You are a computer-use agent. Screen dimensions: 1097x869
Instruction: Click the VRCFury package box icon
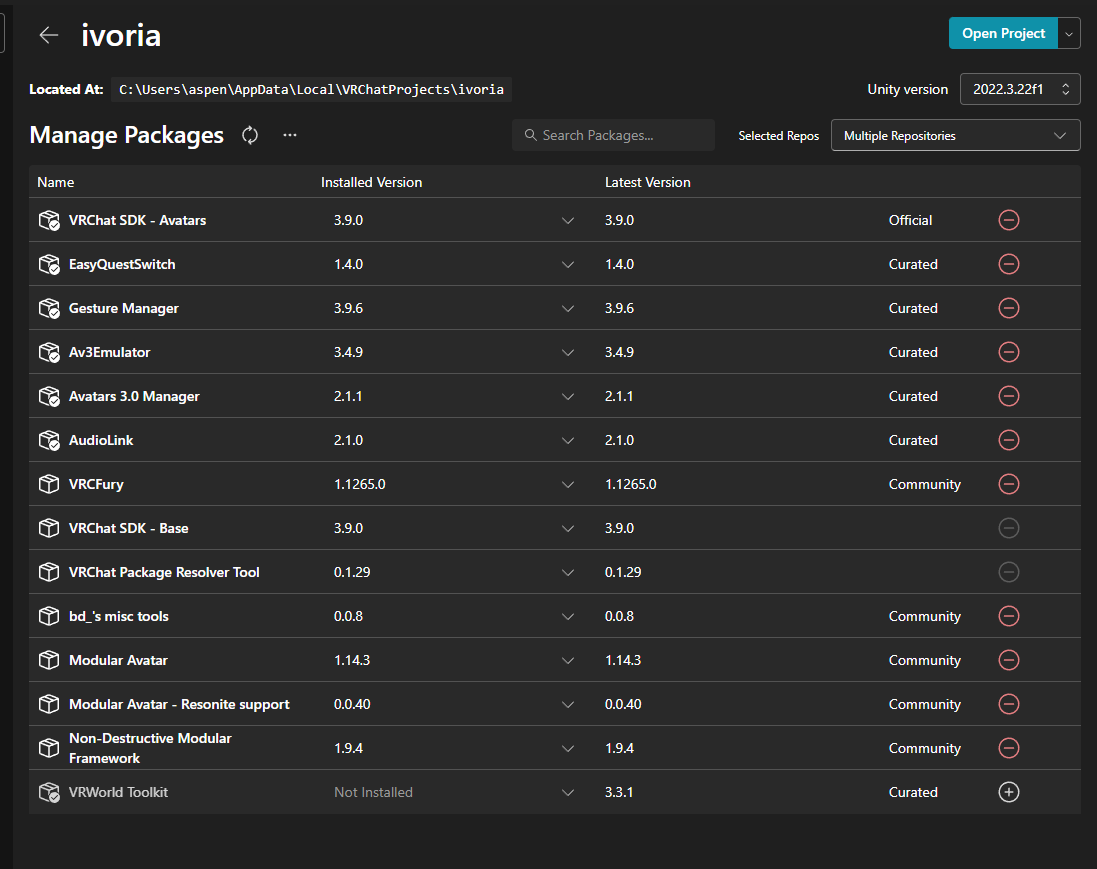pos(49,484)
